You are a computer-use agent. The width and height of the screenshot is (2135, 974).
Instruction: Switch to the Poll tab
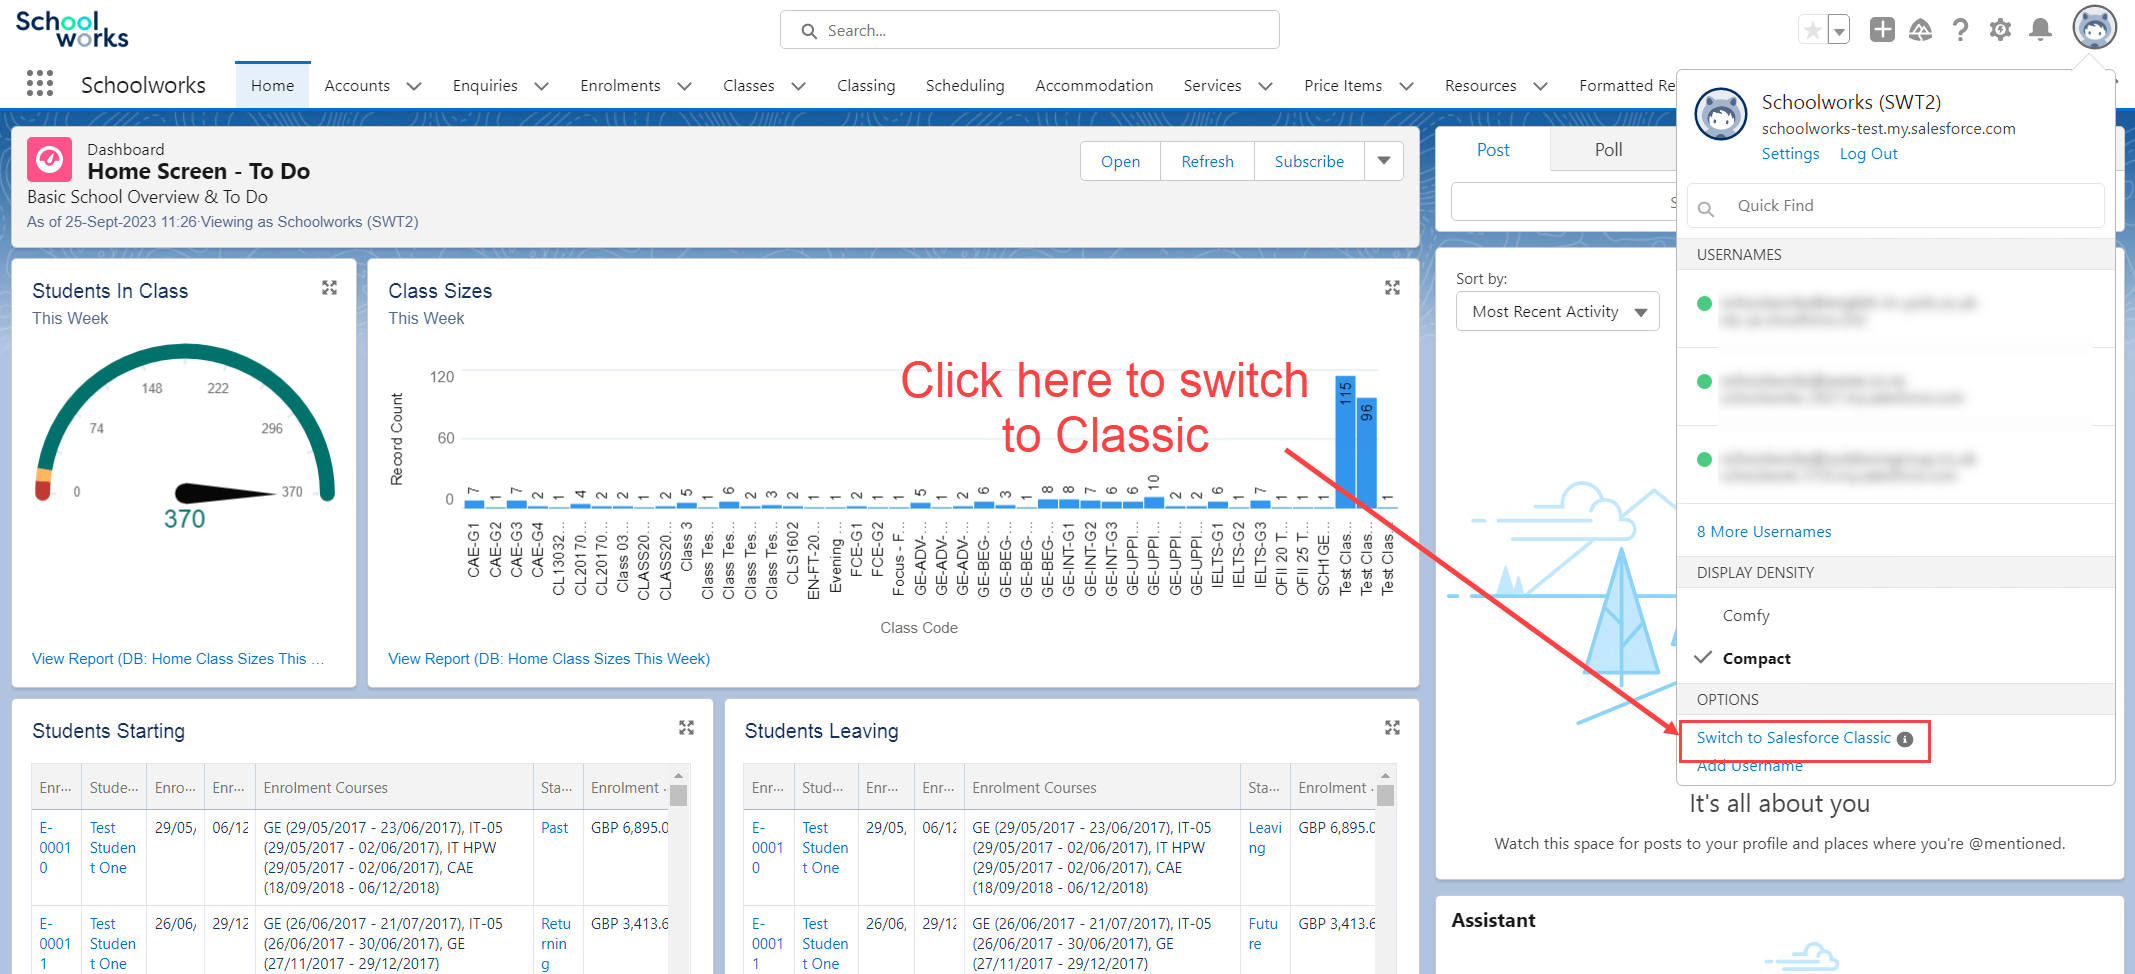pos(1608,150)
